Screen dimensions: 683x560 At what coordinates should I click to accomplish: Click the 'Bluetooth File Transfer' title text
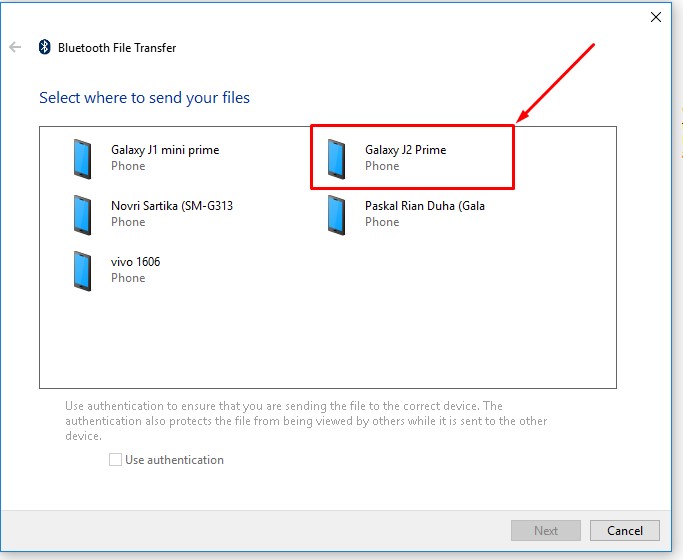coord(117,47)
